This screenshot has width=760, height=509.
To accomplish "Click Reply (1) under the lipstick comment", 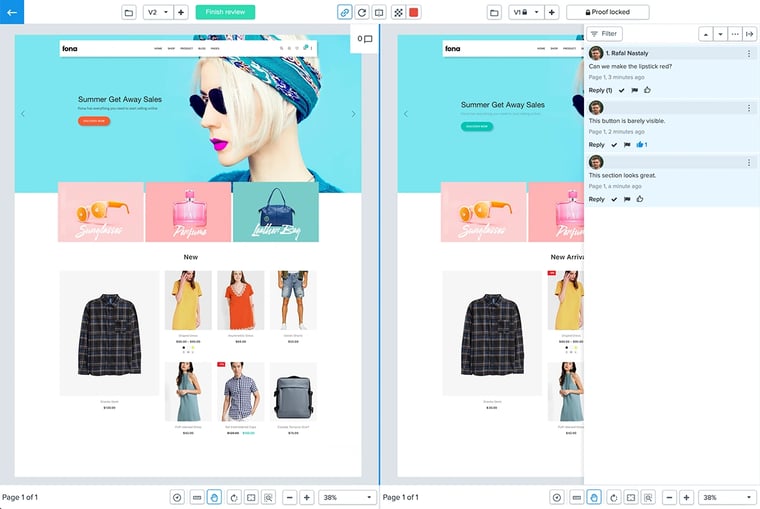I will pyautogui.click(x=600, y=90).
